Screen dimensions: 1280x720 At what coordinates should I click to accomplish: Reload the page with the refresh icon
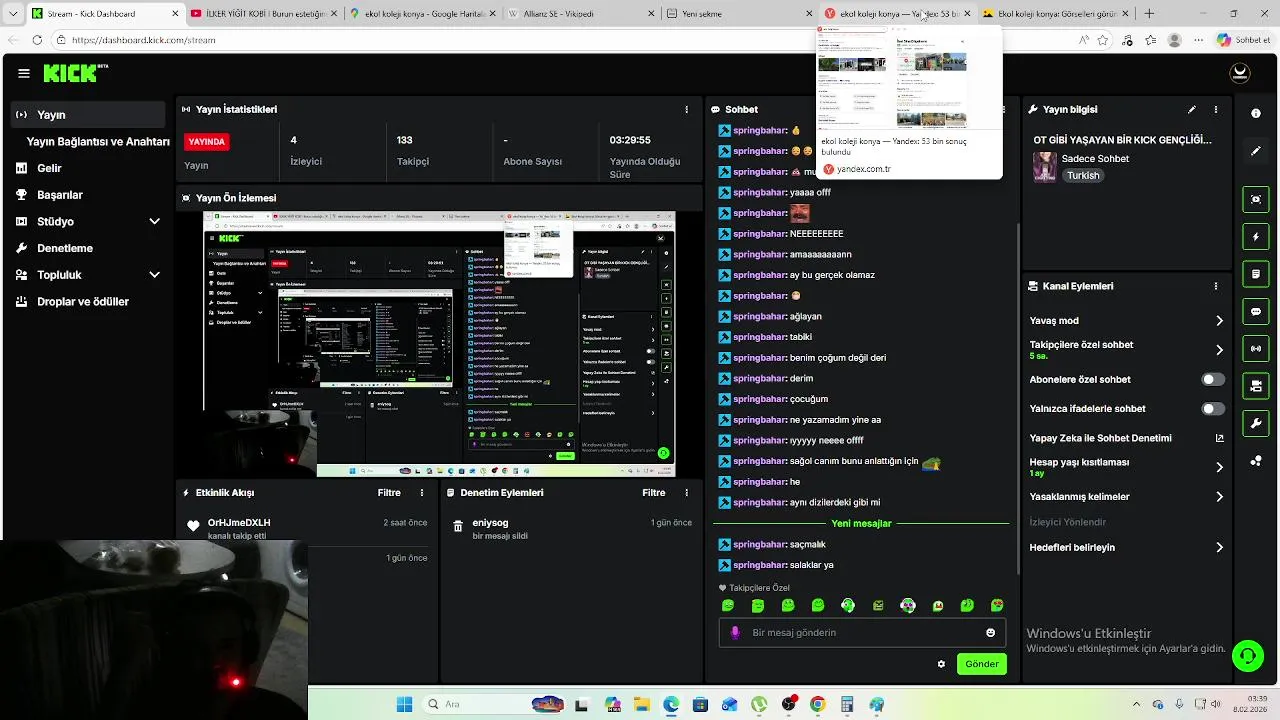[x=37, y=40]
